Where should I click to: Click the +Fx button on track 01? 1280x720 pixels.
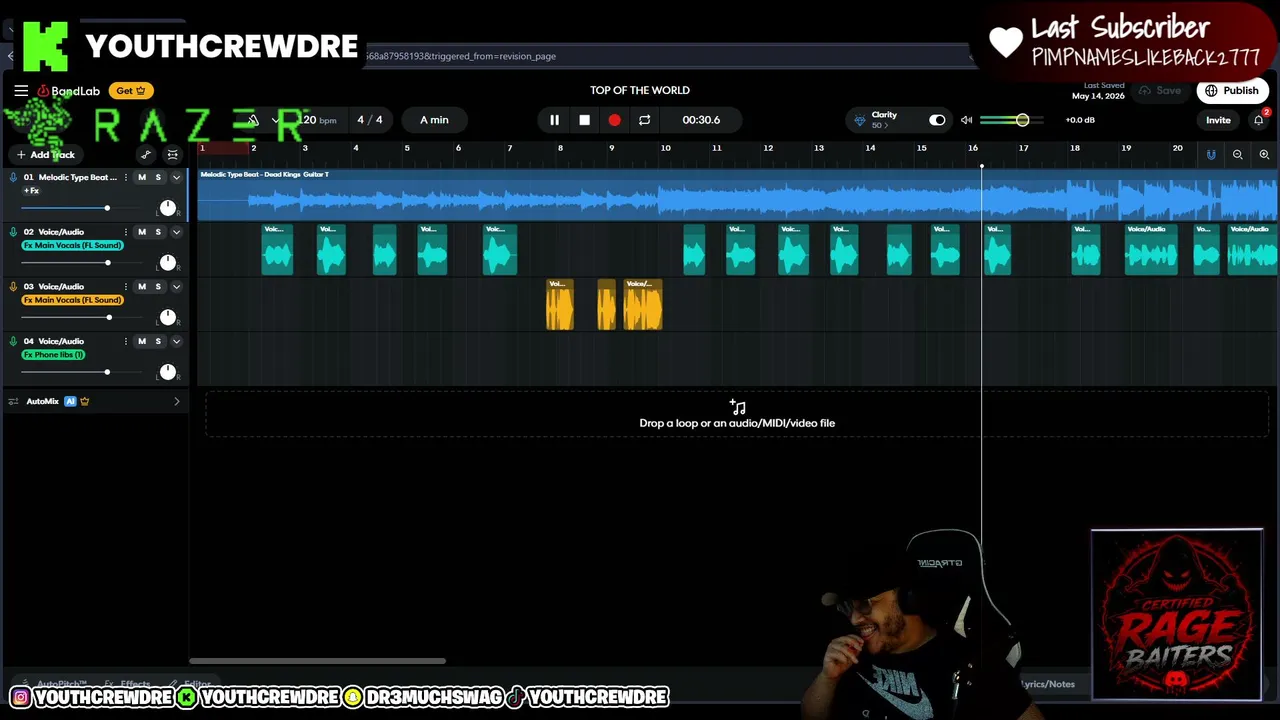(31, 191)
